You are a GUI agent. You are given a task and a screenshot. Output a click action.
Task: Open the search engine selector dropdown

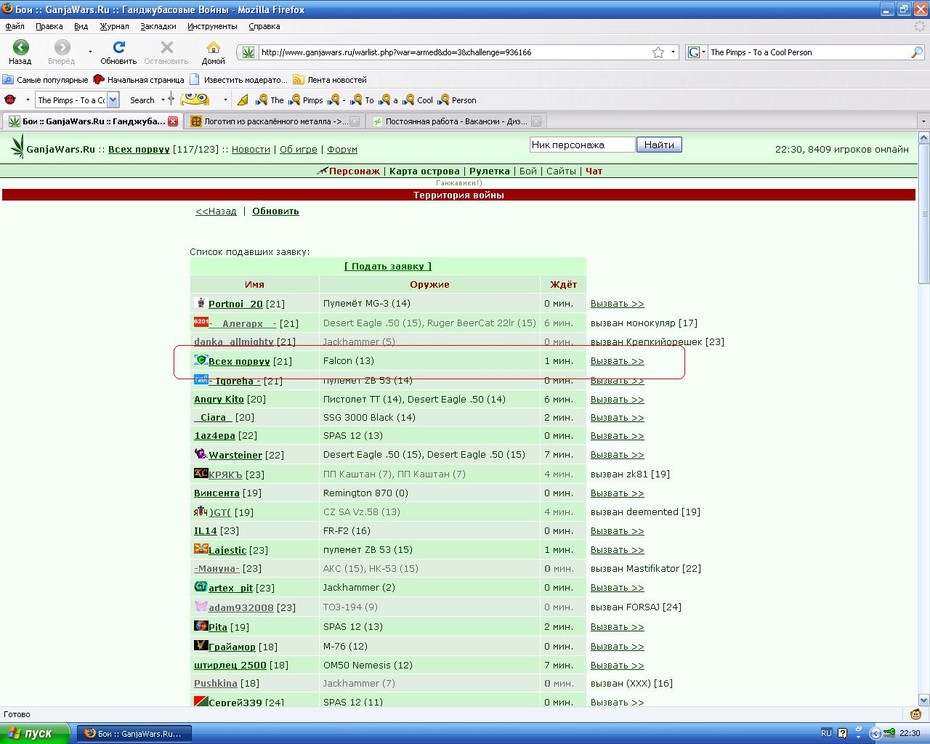pyautogui.click(x=696, y=52)
